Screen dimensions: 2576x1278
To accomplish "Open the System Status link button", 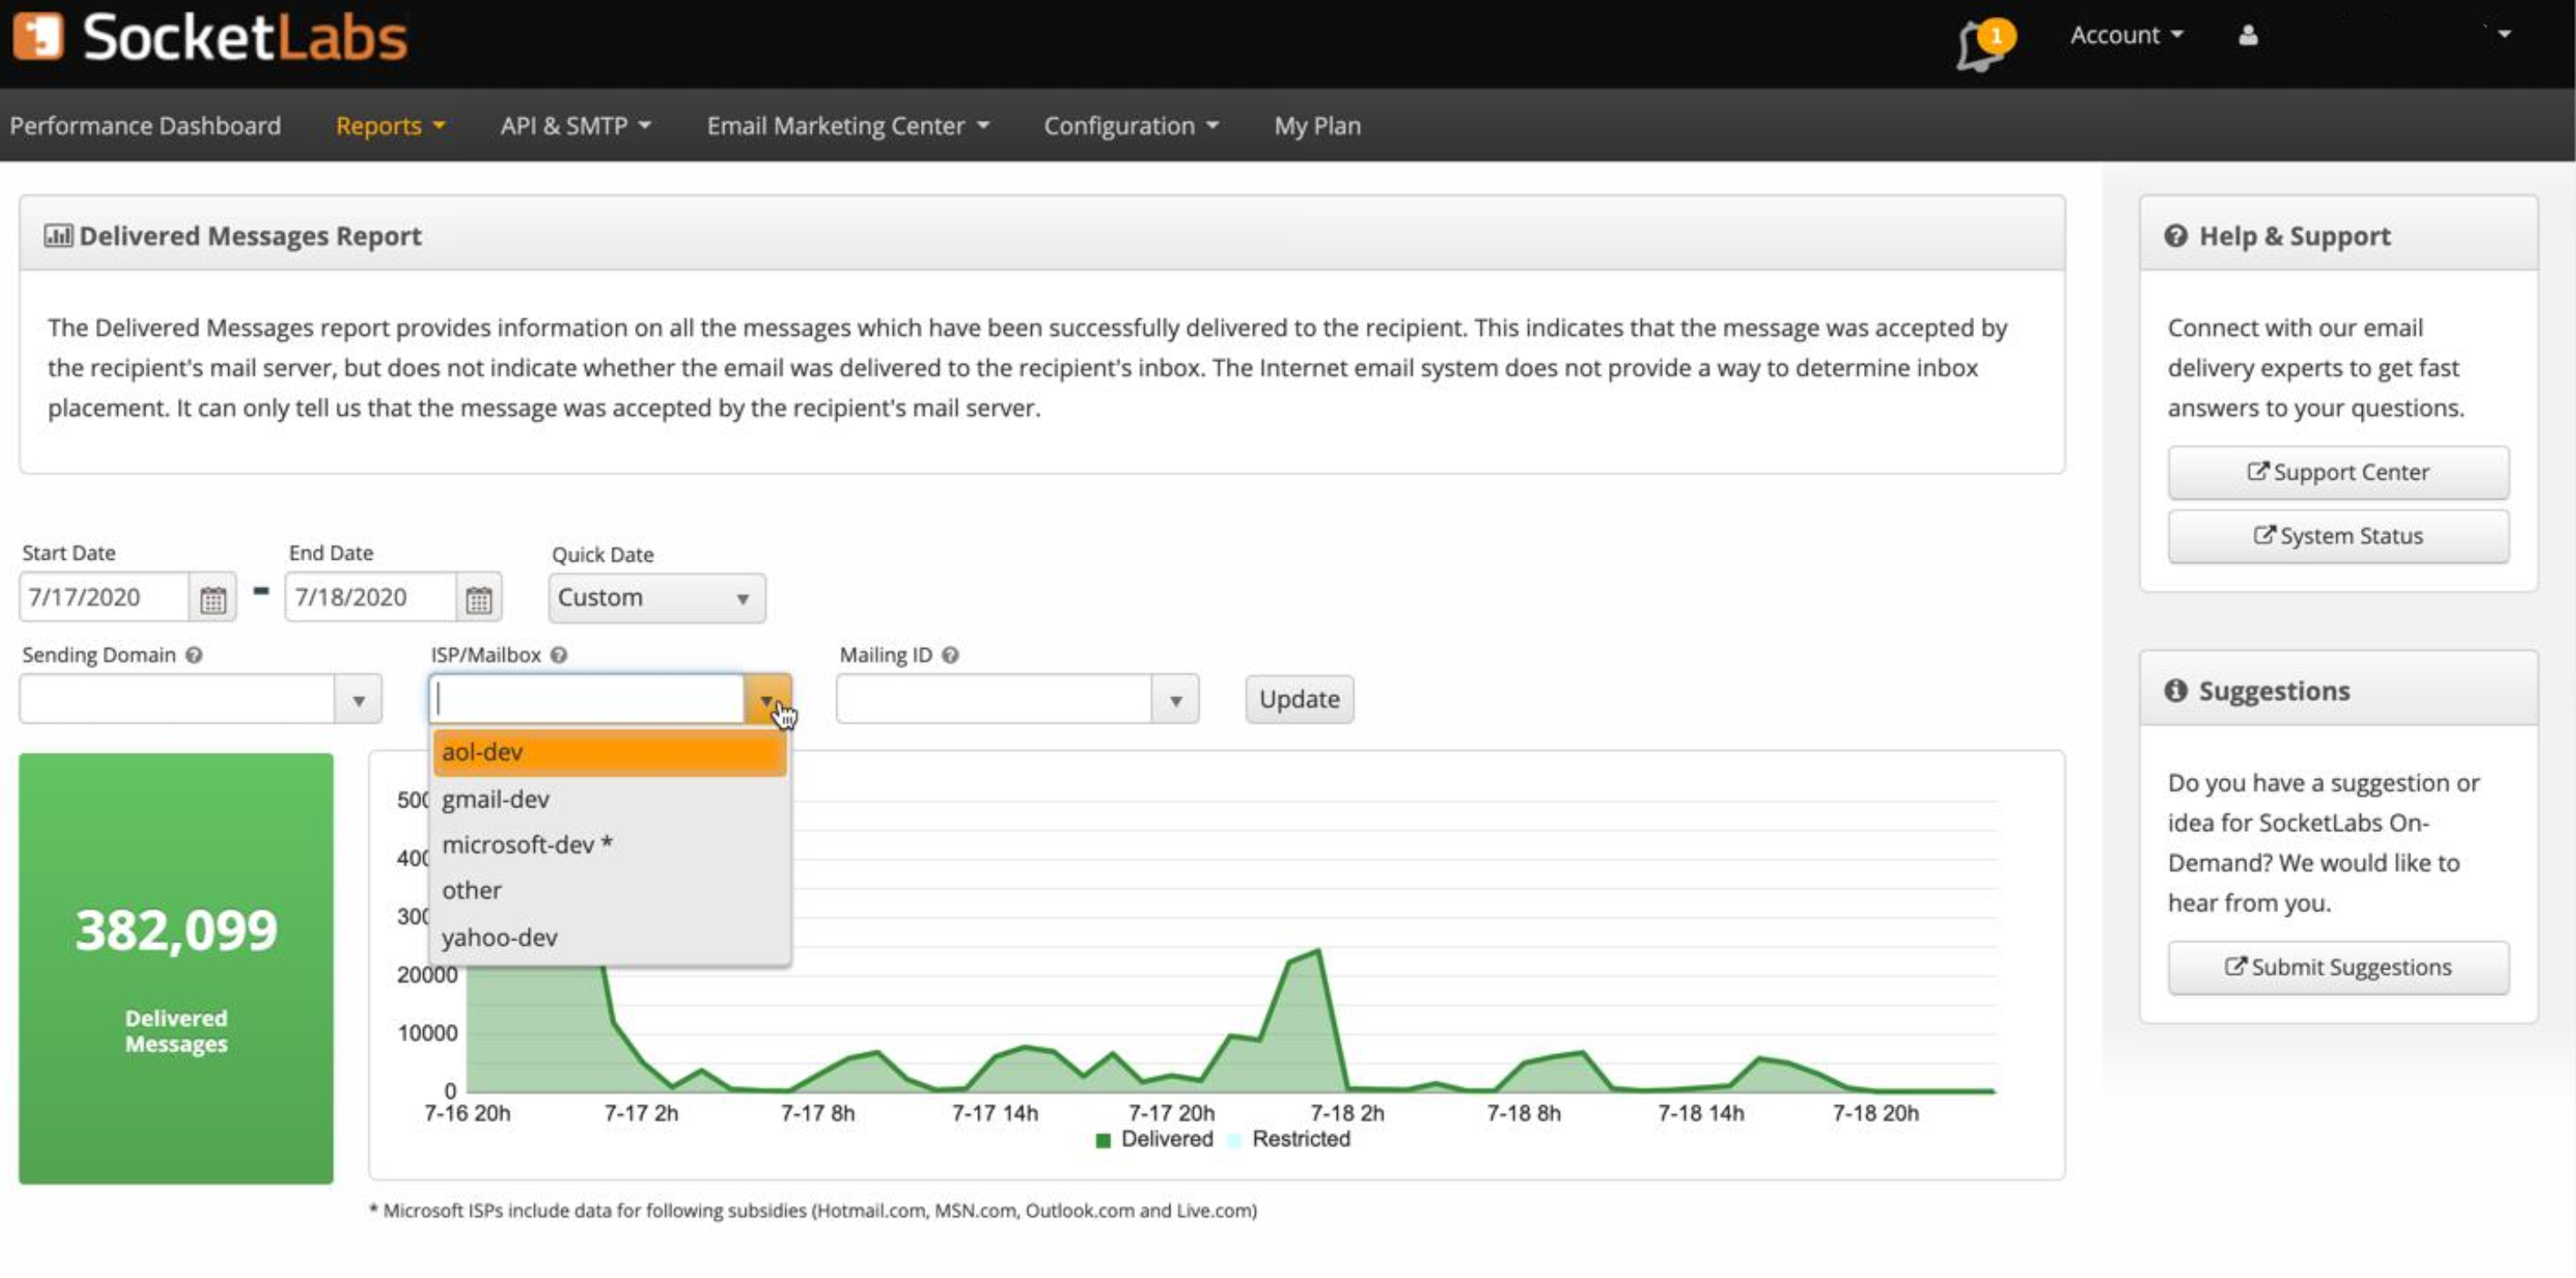I will [2338, 536].
